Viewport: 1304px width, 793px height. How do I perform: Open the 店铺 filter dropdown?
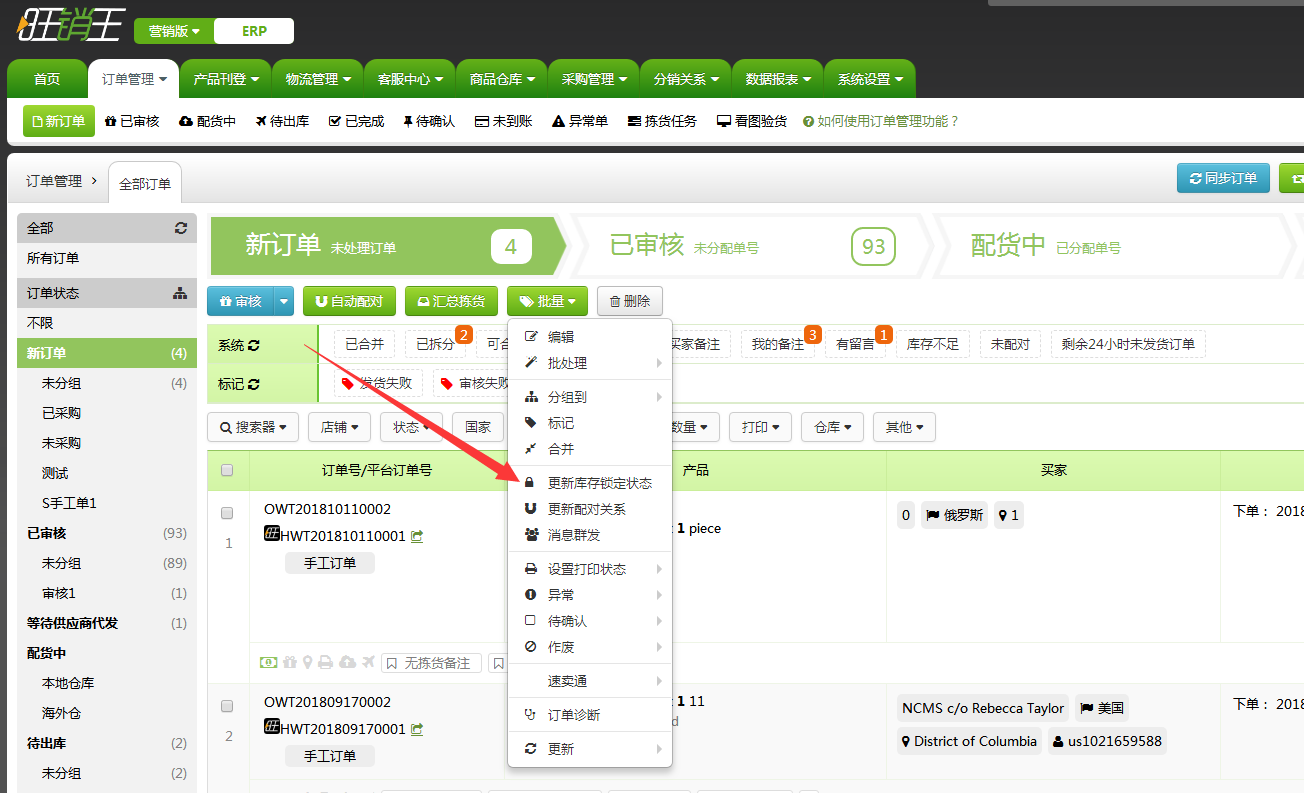(x=340, y=427)
